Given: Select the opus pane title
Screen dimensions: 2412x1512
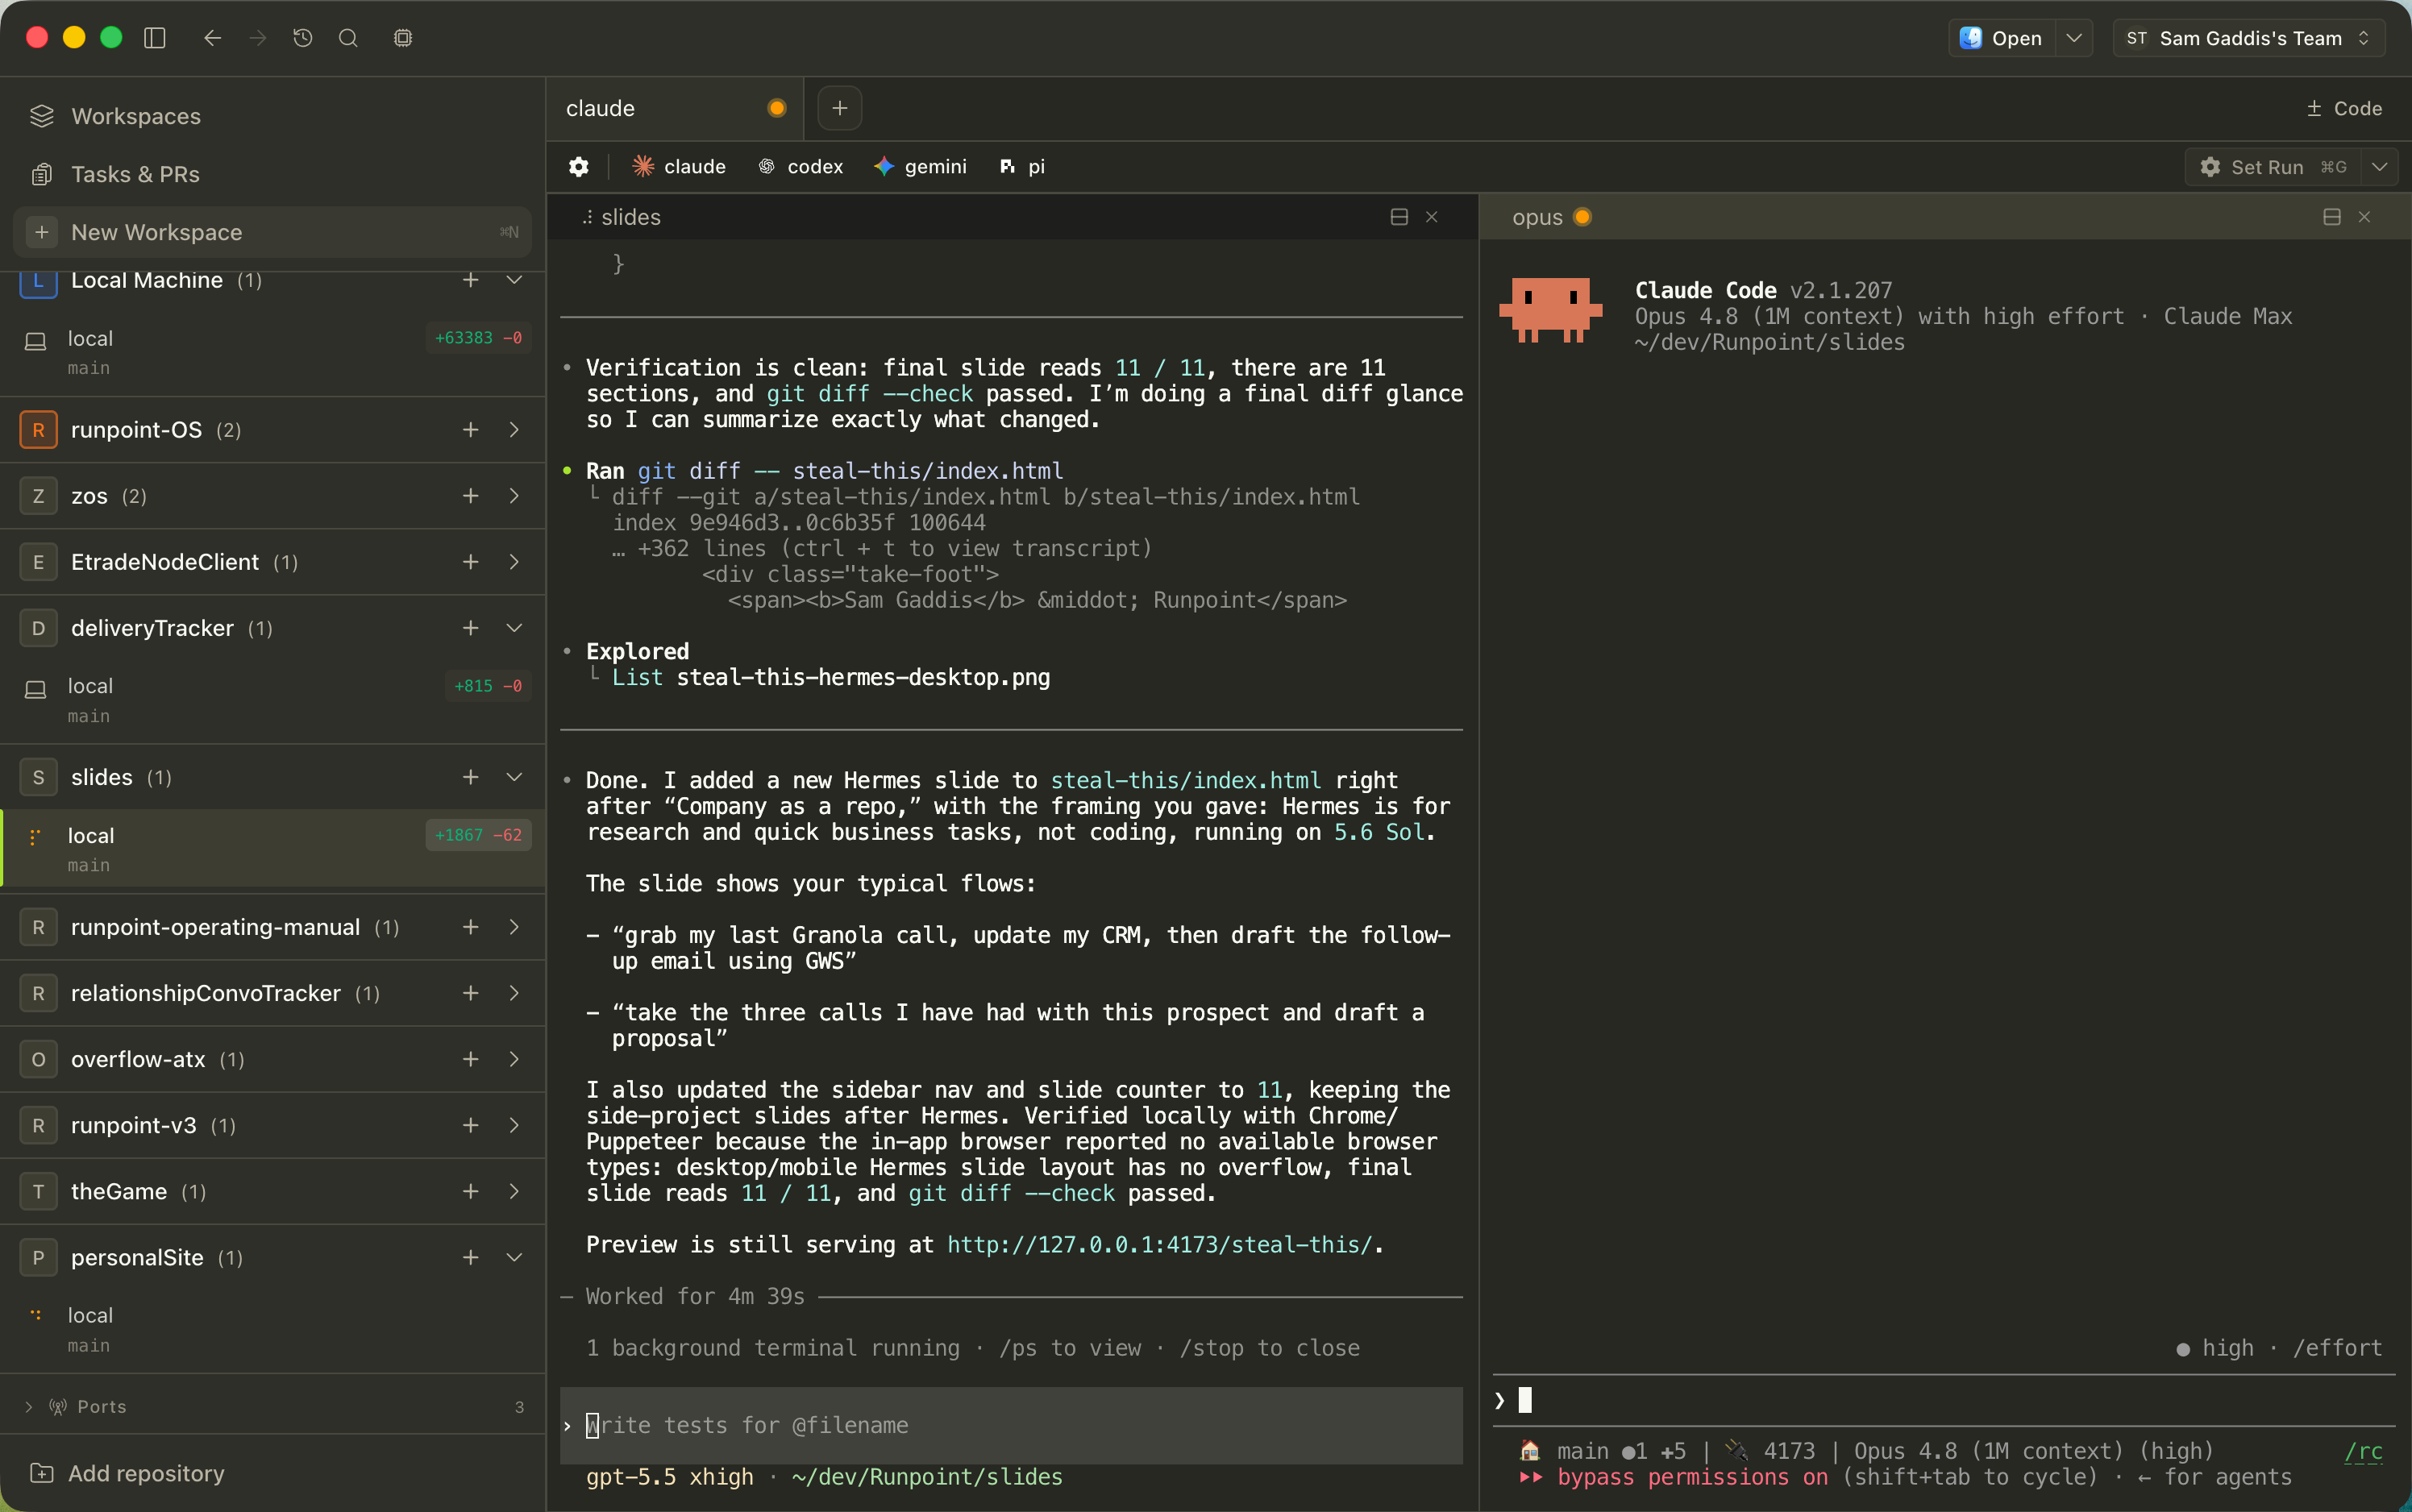Looking at the screenshot, I should [1537, 217].
